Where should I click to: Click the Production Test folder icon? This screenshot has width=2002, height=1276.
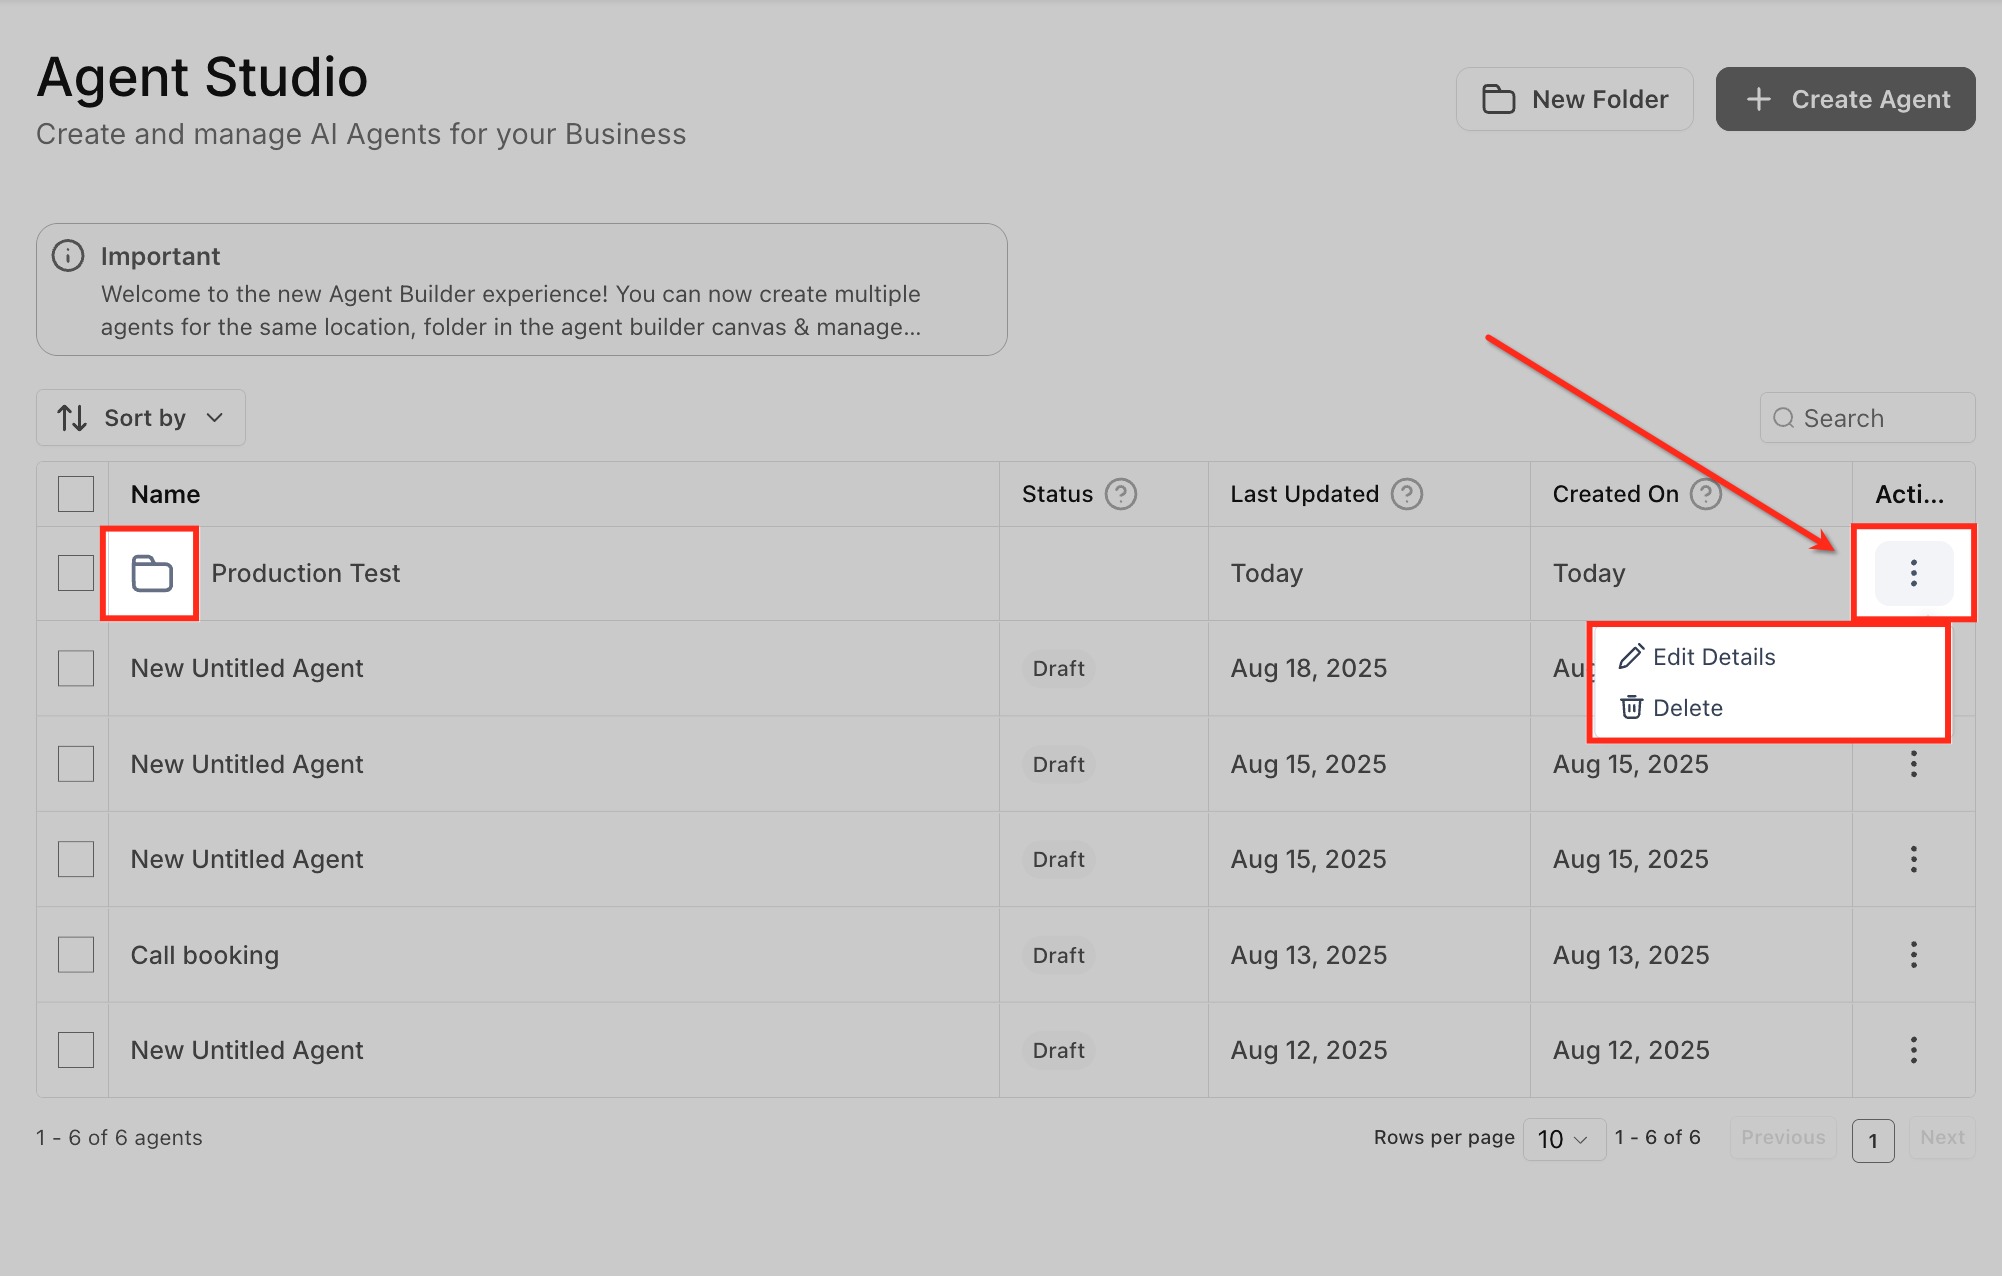point(152,574)
